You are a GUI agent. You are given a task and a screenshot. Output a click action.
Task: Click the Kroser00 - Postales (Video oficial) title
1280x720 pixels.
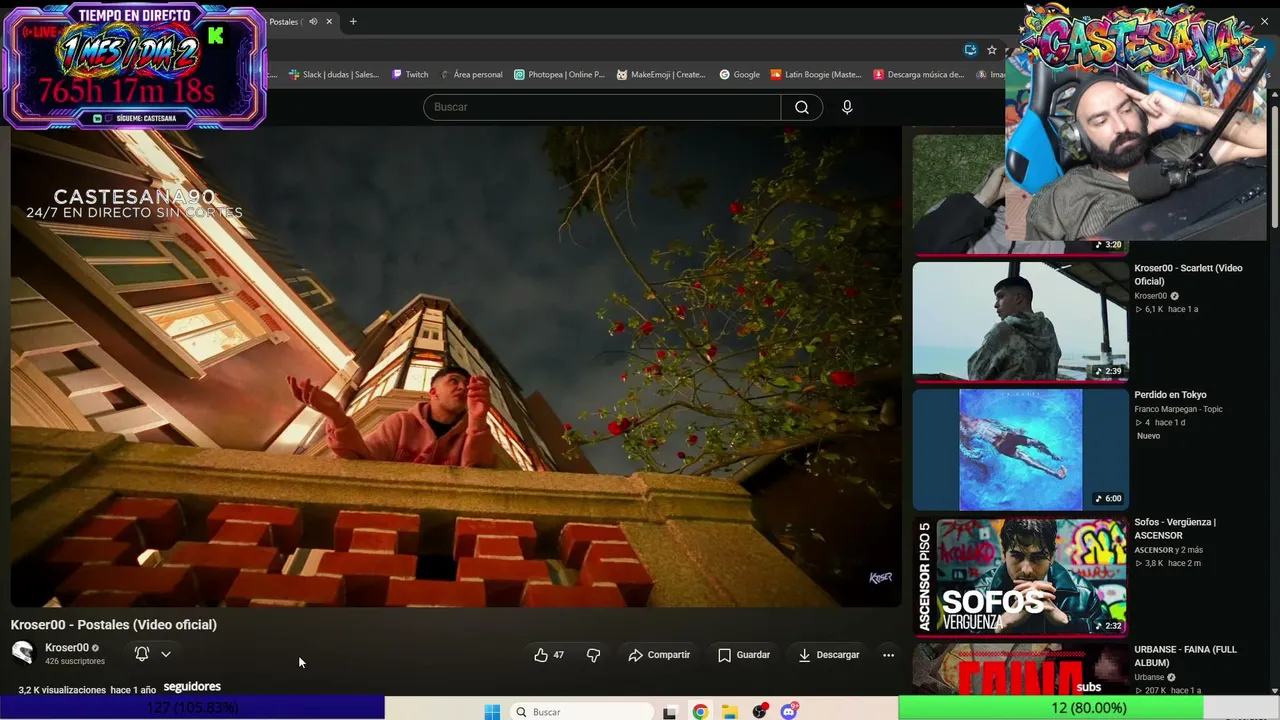pyautogui.click(x=114, y=625)
